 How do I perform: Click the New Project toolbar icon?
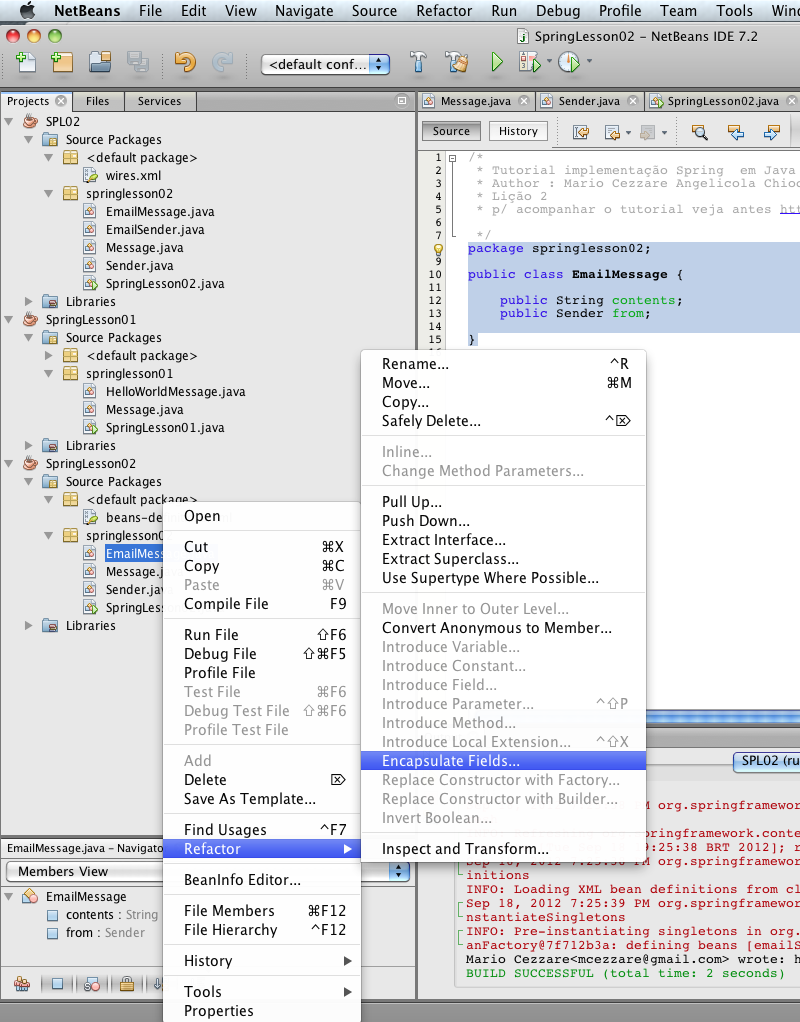[62, 62]
